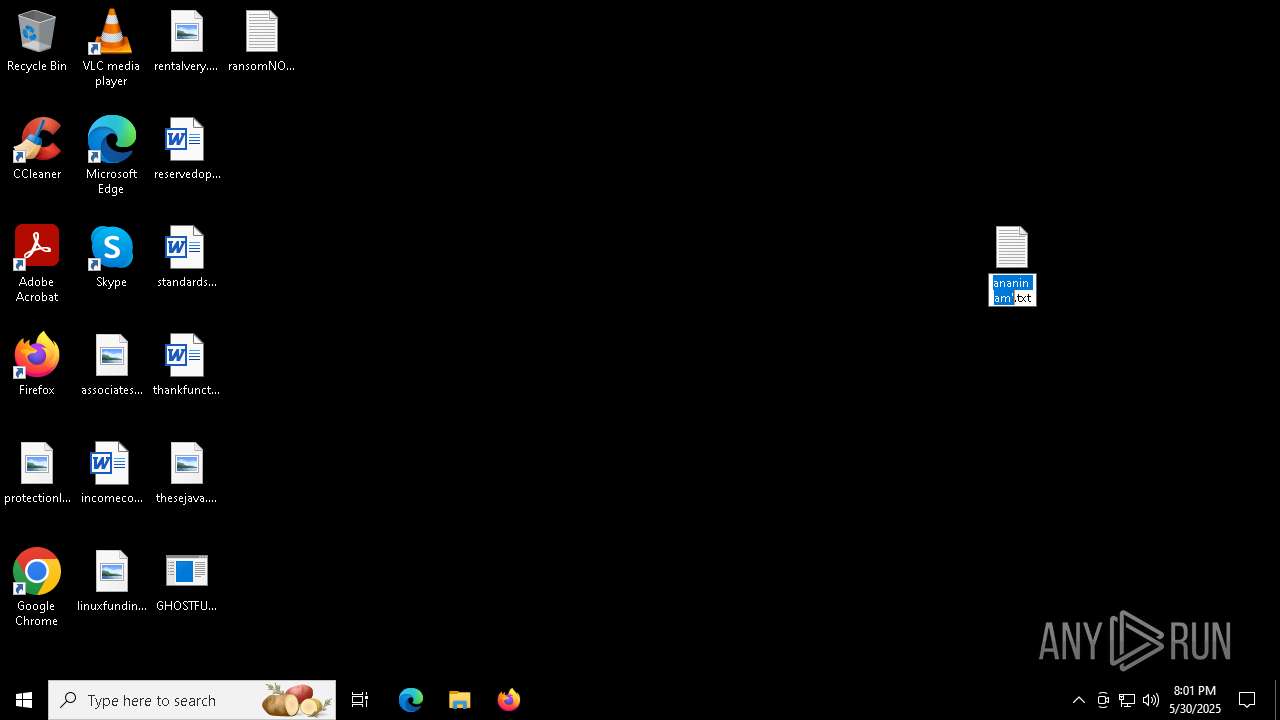Launch Firefox from the taskbar
Viewport: 1280px width, 720px height.
pos(509,700)
